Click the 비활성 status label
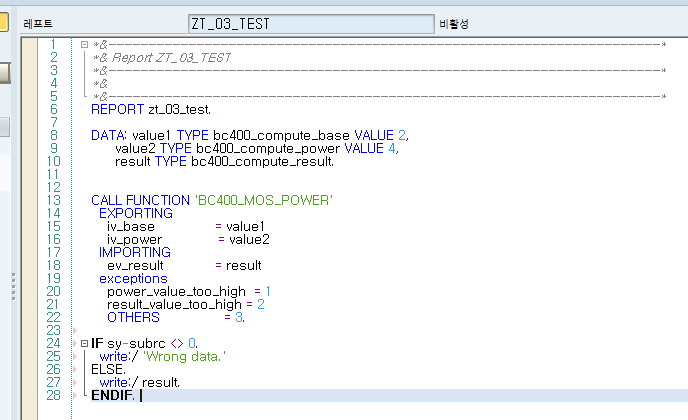Screen dimensions: 688x420 pyautogui.click(x=454, y=24)
